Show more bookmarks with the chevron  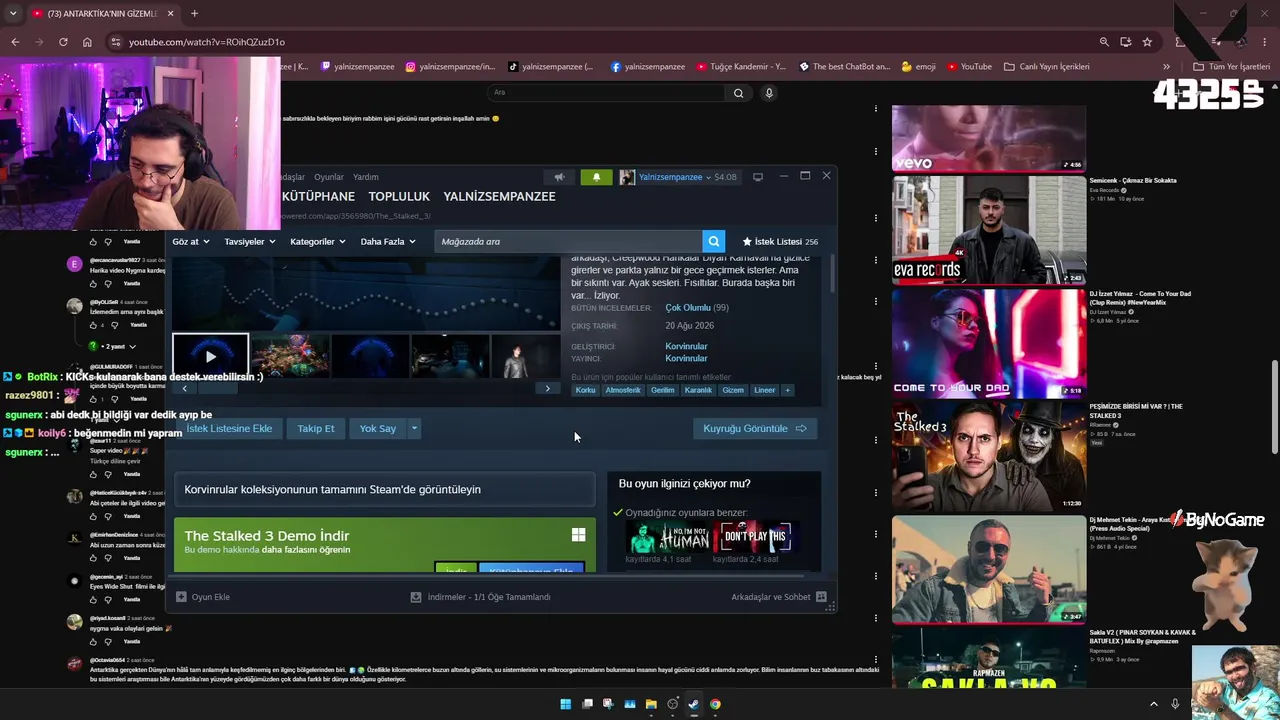[1166, 67]
